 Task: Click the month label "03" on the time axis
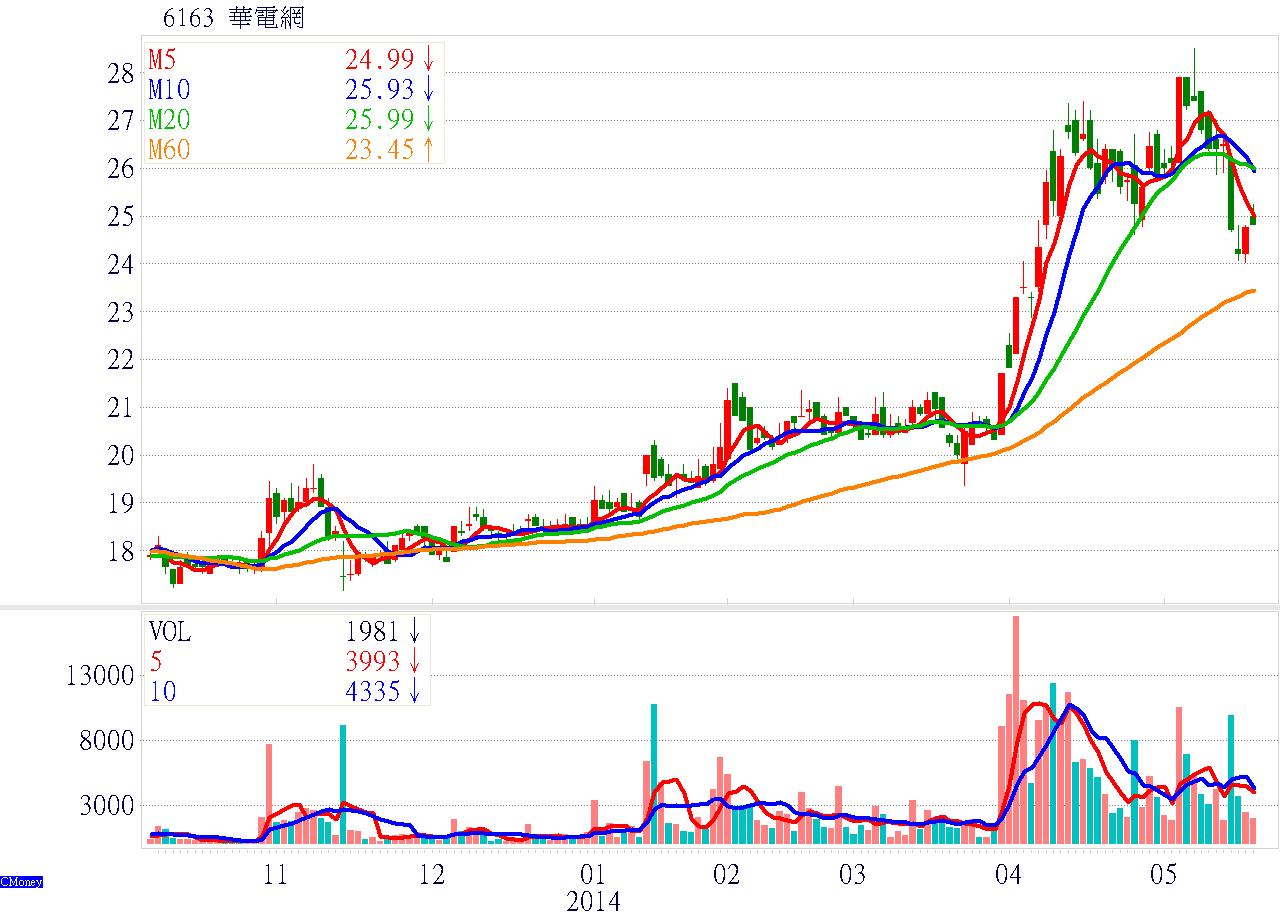(852, 876)
